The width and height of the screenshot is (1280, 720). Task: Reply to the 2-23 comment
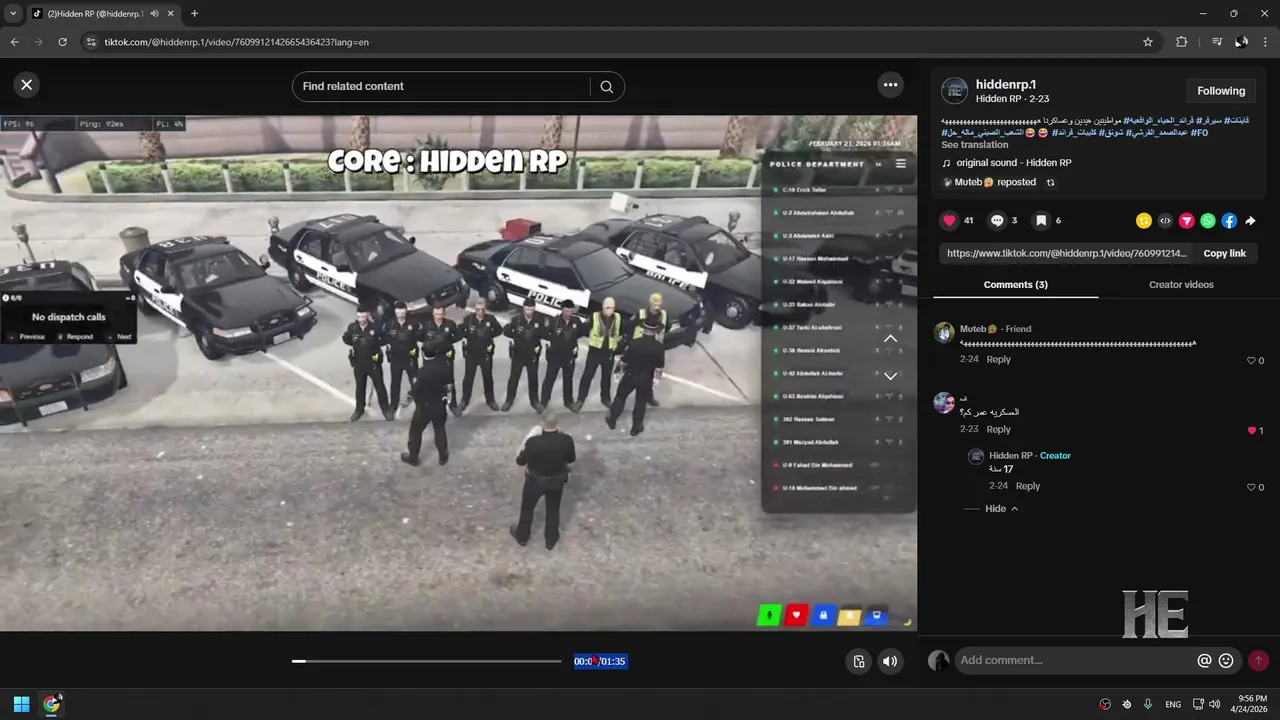coord(998,429)
